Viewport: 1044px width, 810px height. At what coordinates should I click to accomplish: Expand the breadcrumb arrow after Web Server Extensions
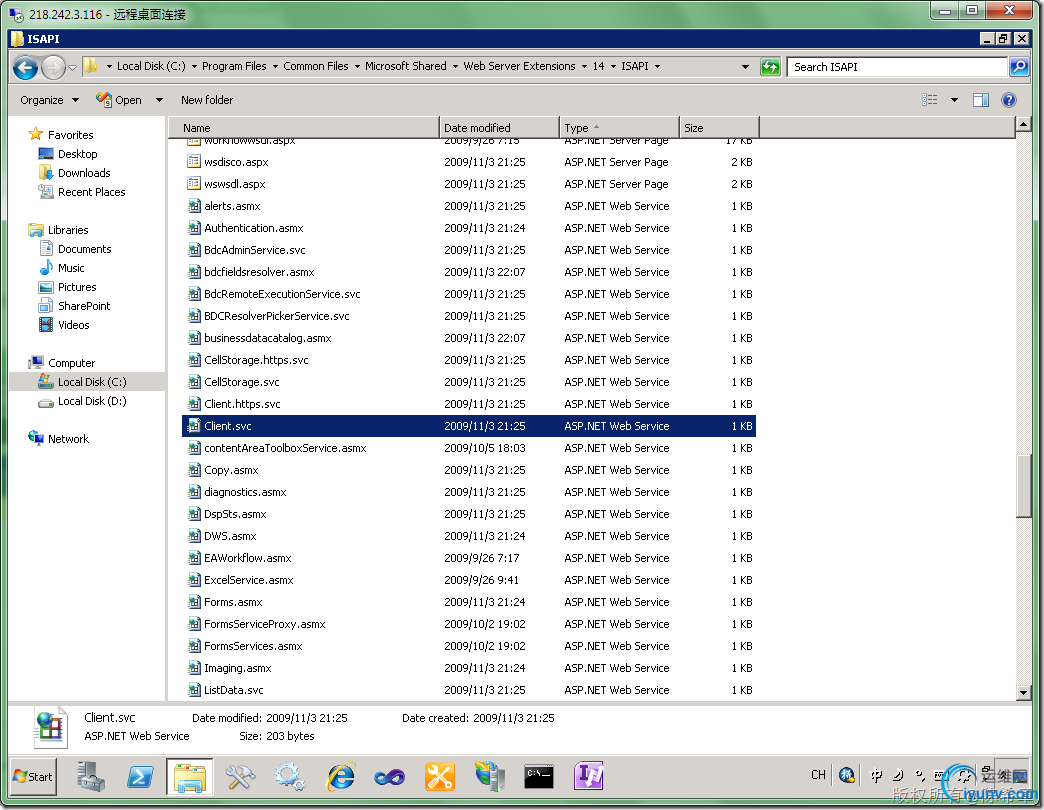tap(584, 67)
